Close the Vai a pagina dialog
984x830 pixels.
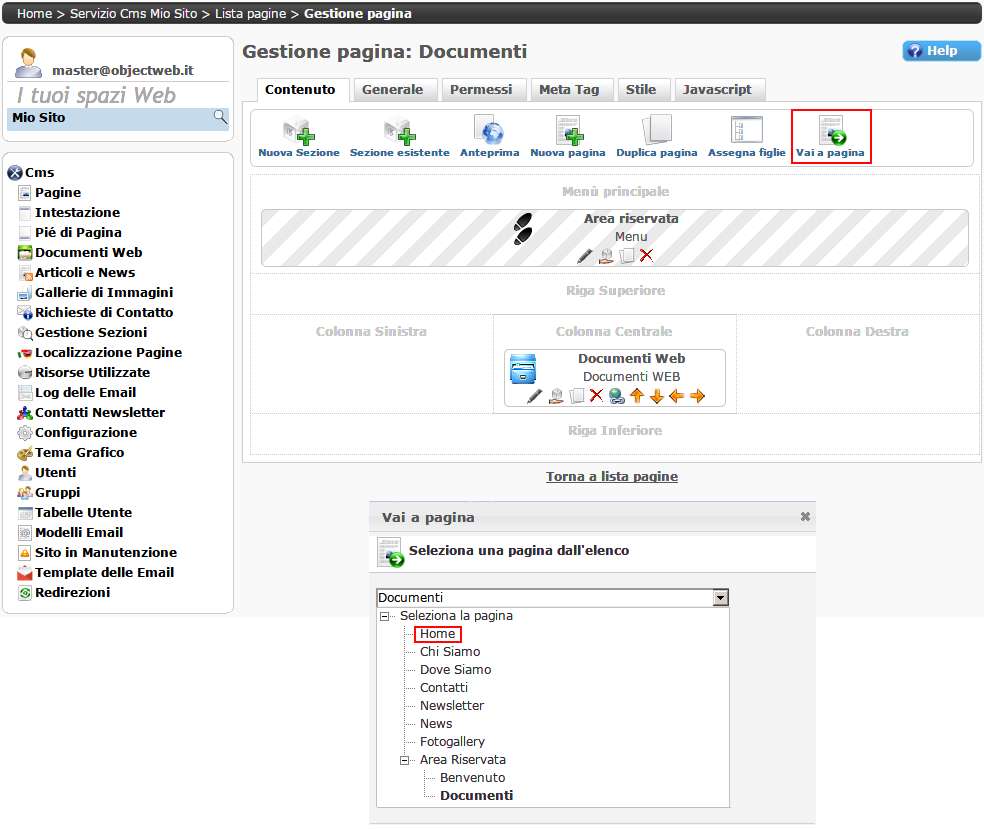coord(805,517)
